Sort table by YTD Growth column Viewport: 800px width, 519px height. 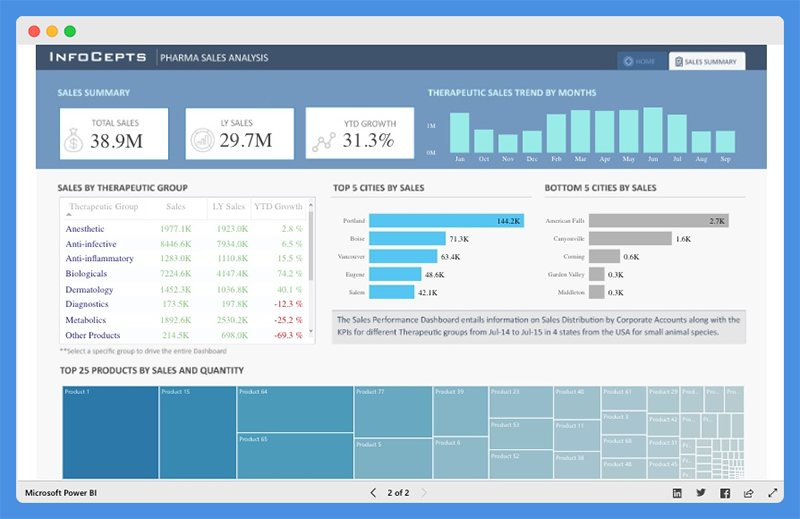[x=277, y=207]
